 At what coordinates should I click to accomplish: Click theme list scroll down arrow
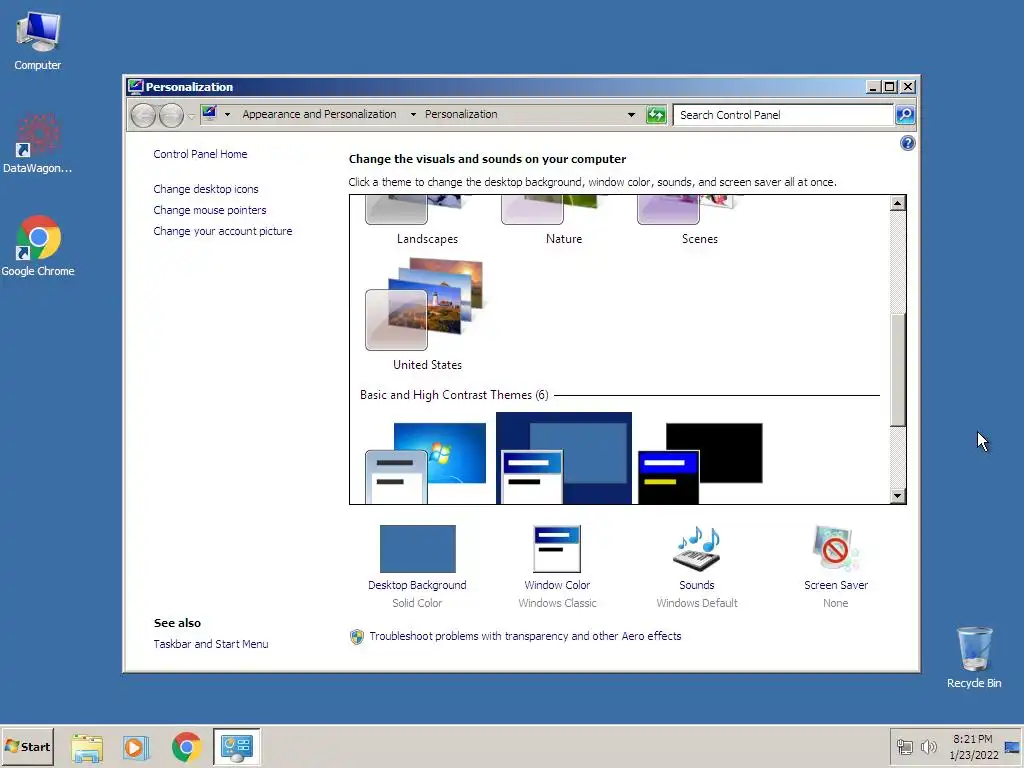point(897,496)
